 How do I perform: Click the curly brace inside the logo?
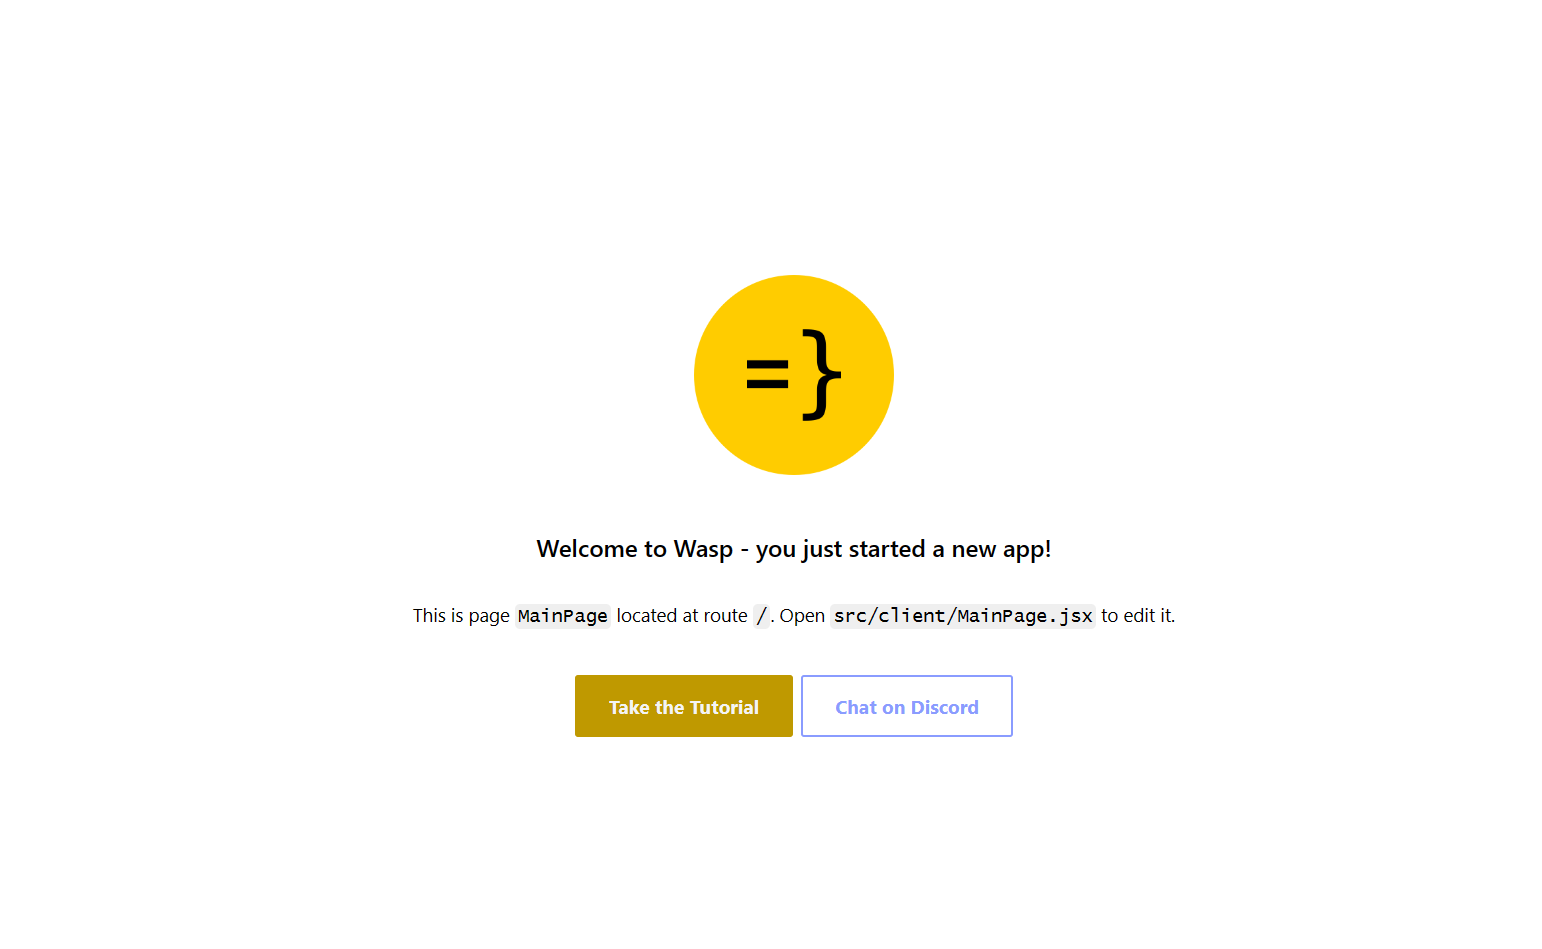pyautogui.click(x=821, y=375)
